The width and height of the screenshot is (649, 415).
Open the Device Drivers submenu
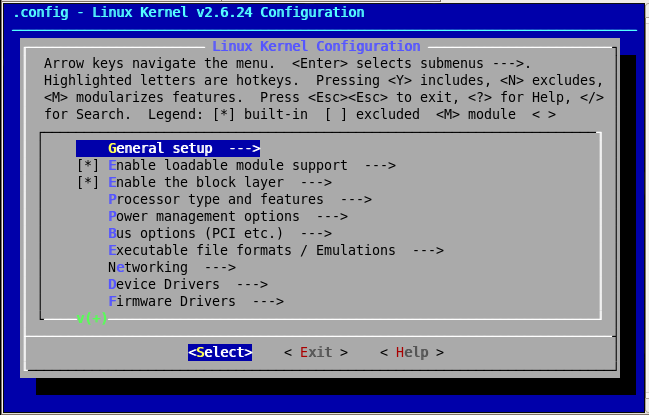[x=188, y=284]
